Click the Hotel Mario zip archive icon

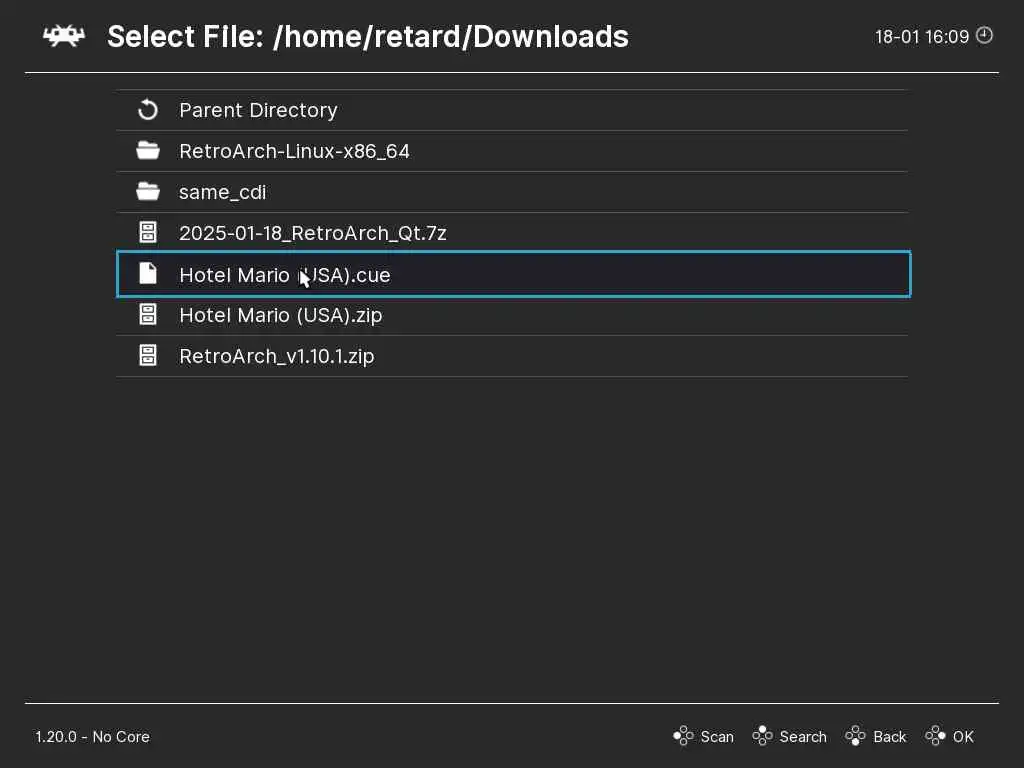[x=148, y=315]
